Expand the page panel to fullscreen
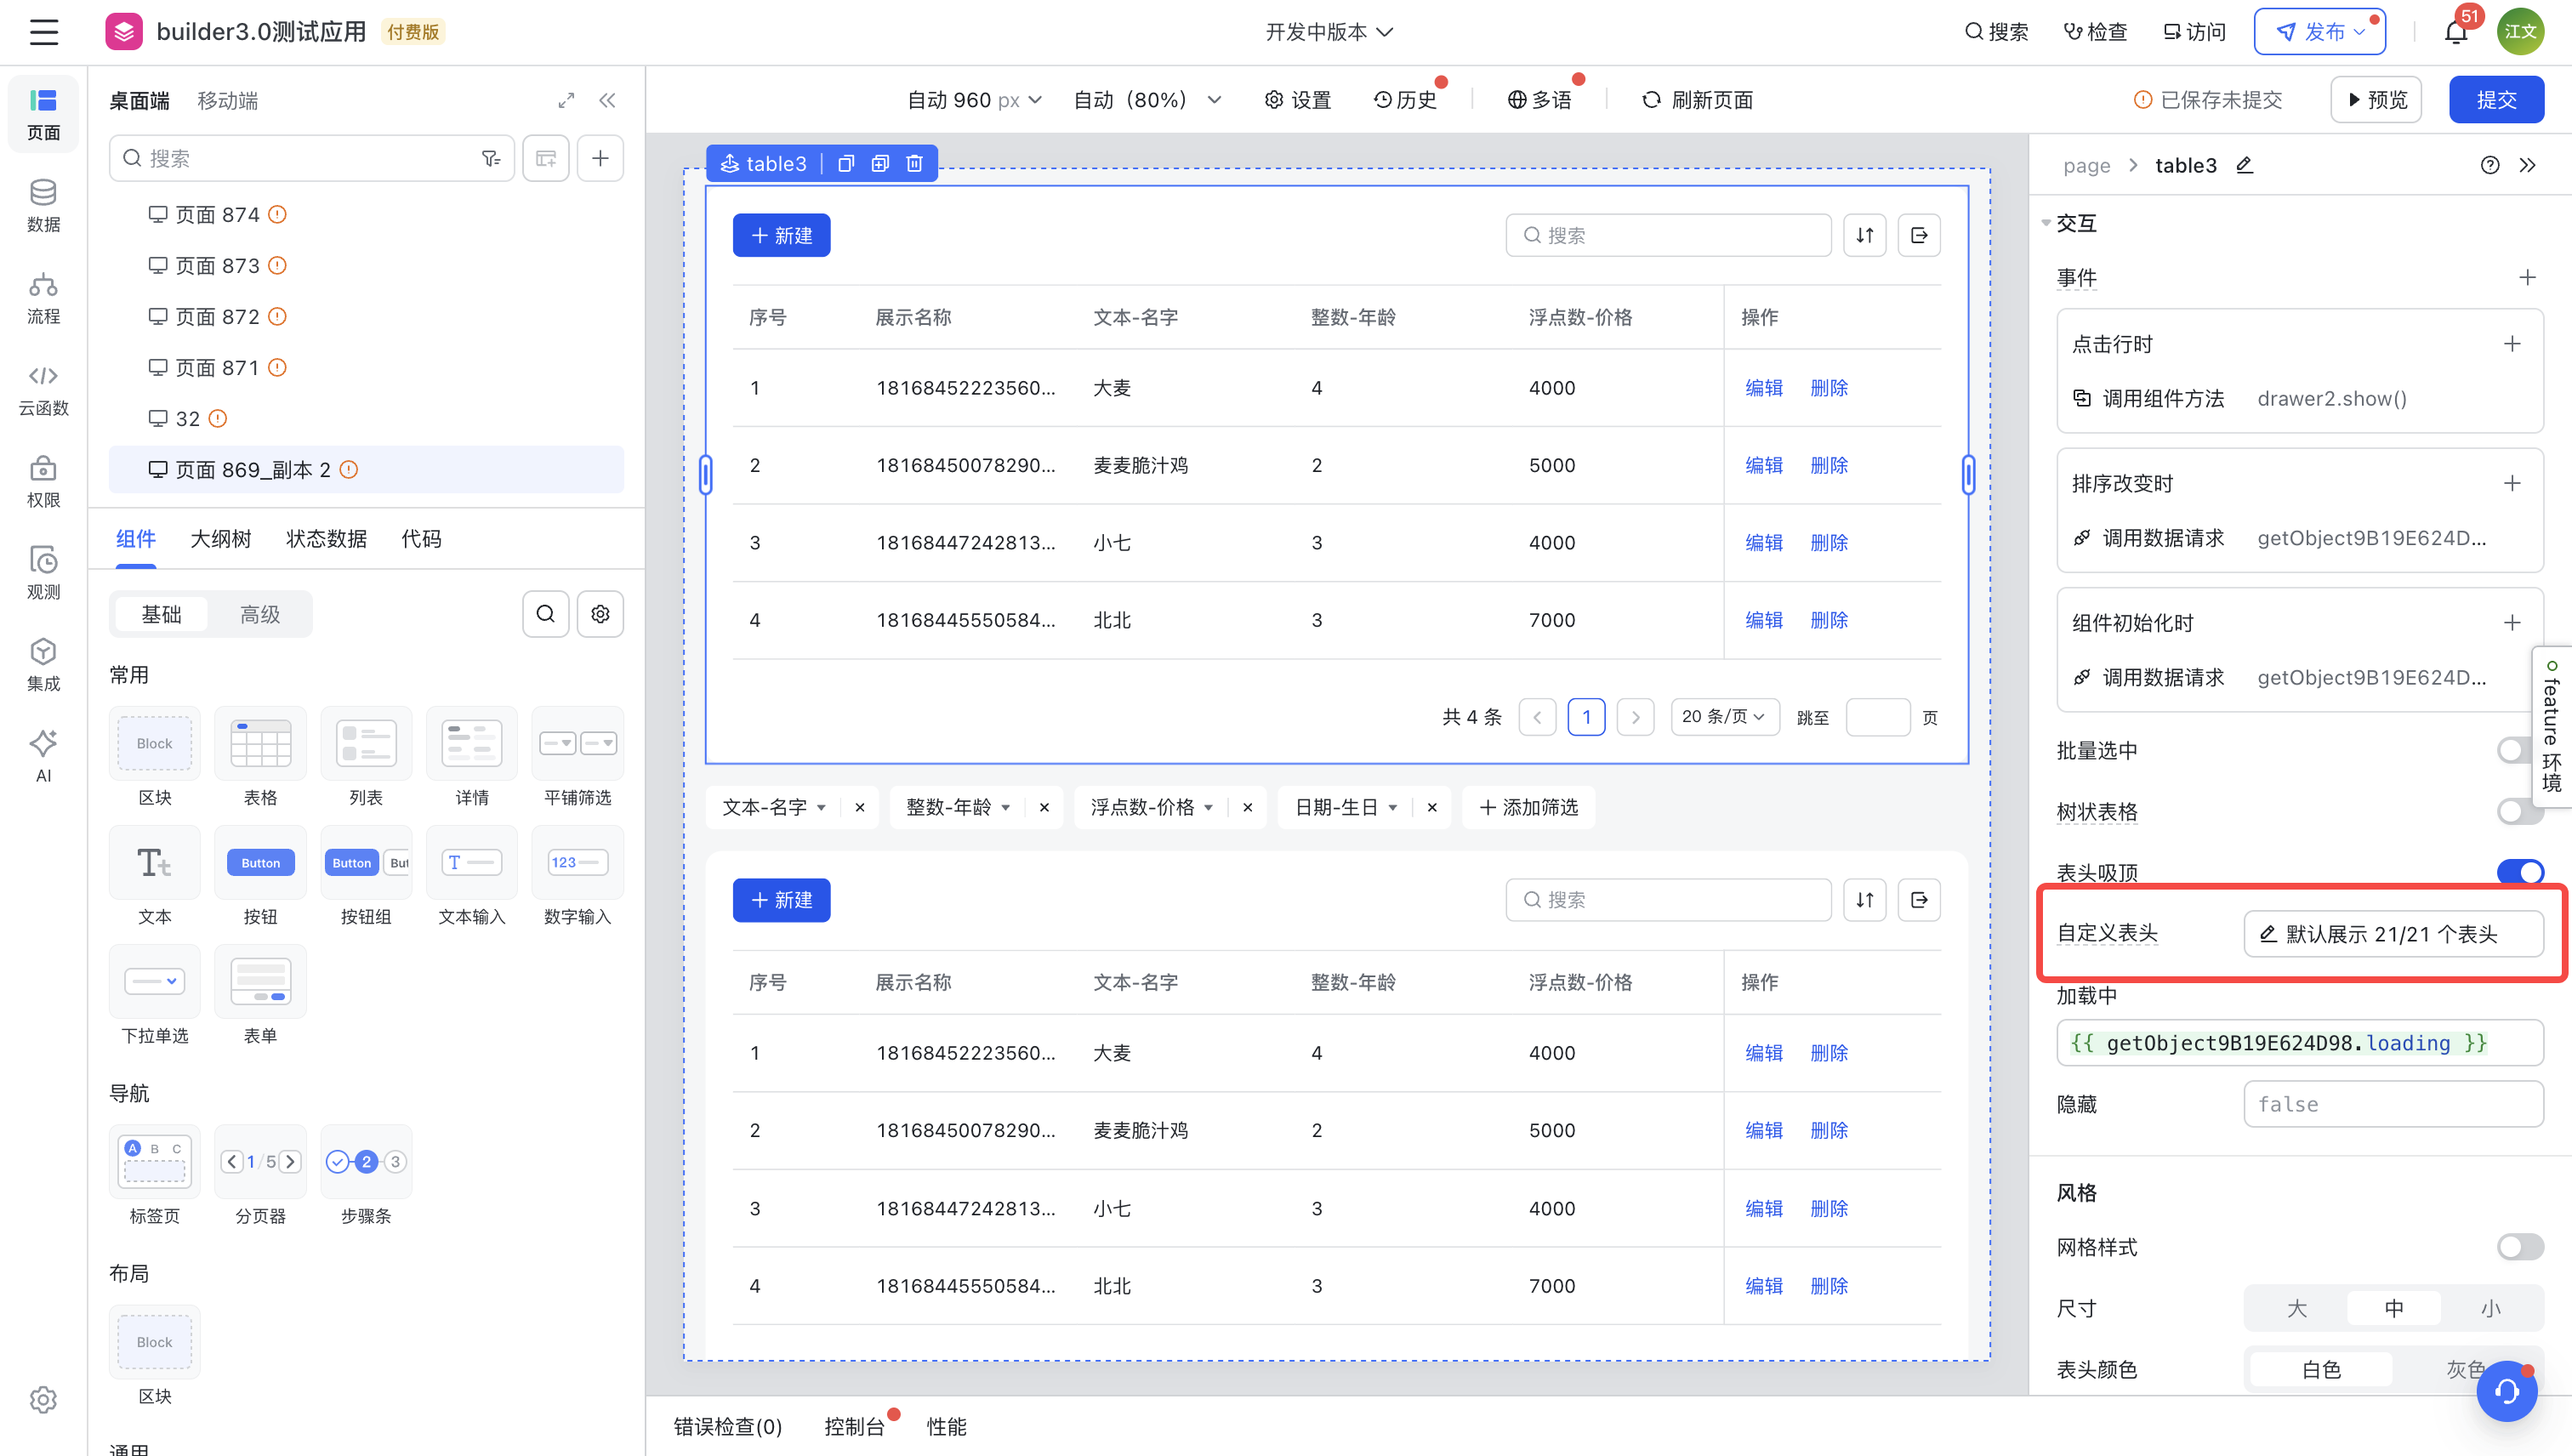This screenshot has width=2572, height=1456. point(566,100)
